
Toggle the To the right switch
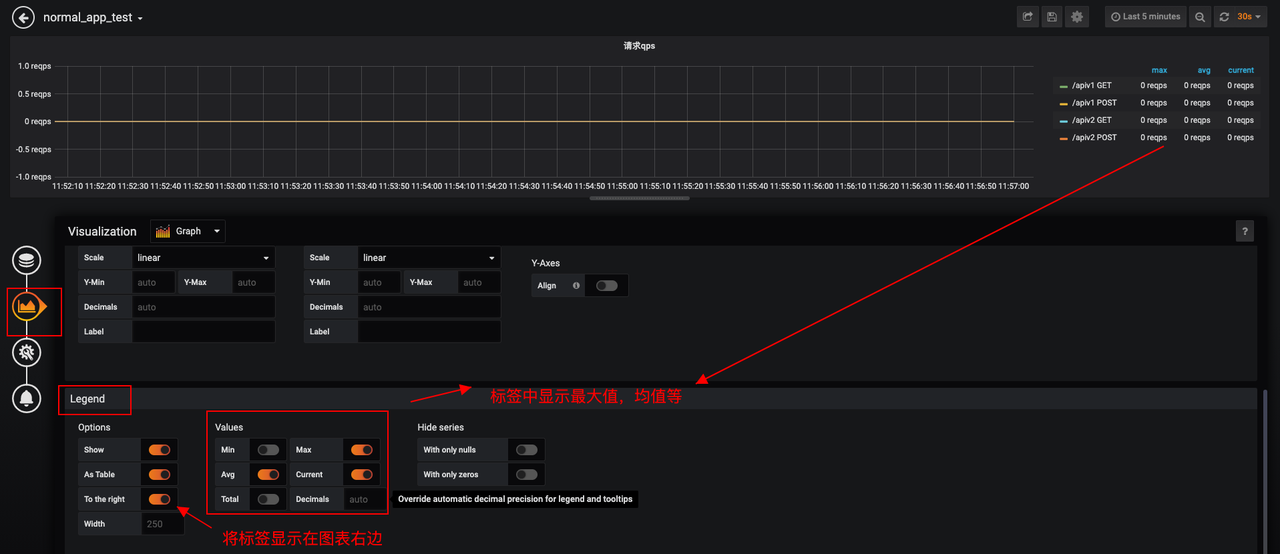(159, 499)
